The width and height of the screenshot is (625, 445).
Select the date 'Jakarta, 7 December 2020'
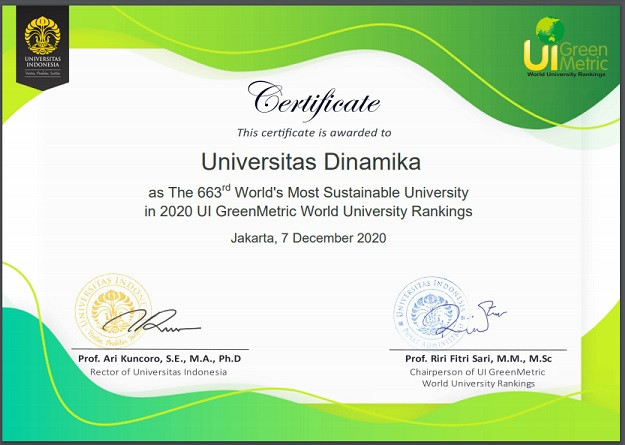click(309, 238)
